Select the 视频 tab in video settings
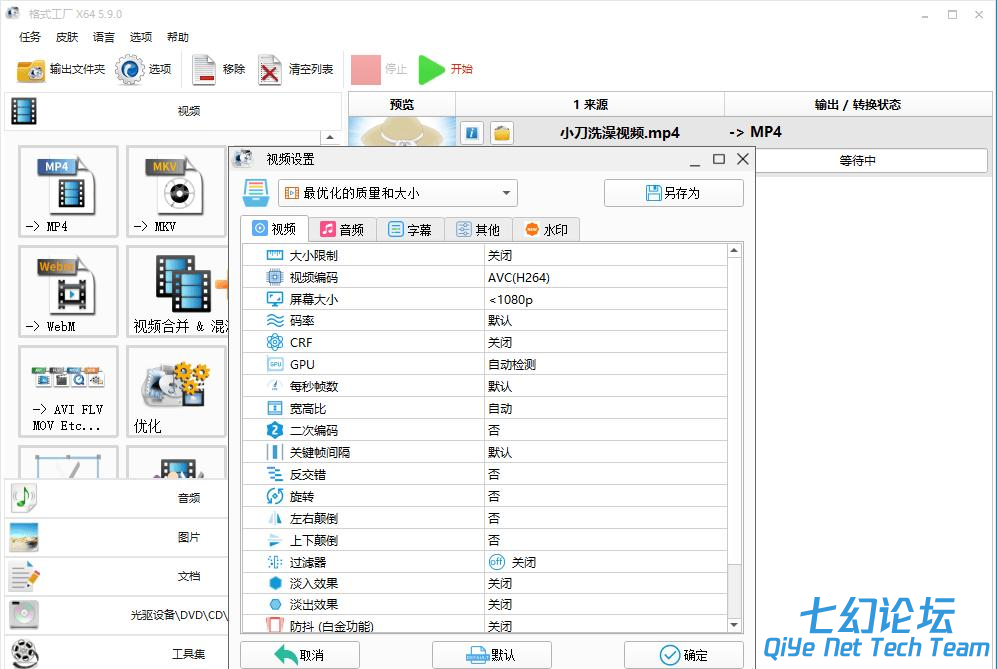The width and height of the screenshot is (997, 669). 275,228
